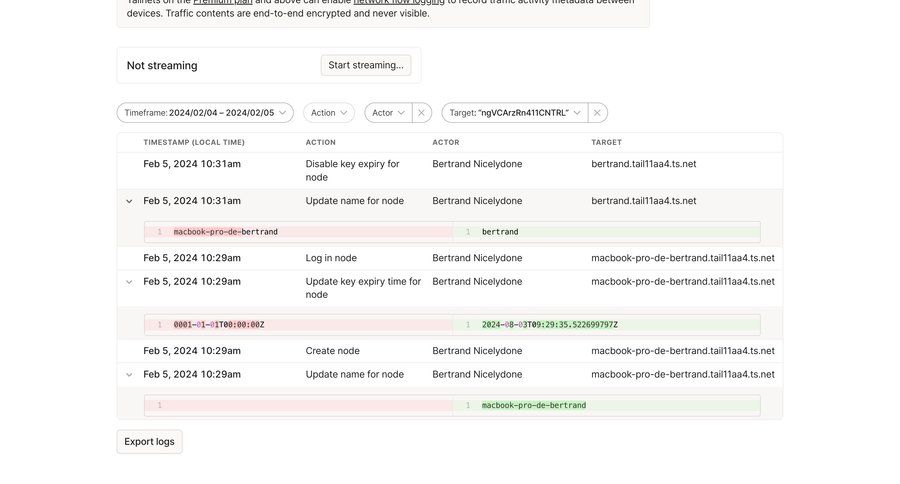The height and width of the screenshot is (484, 900).
Task: Select the added name macbook-pro-de-bertrand in green
Action: coord(534,405)
